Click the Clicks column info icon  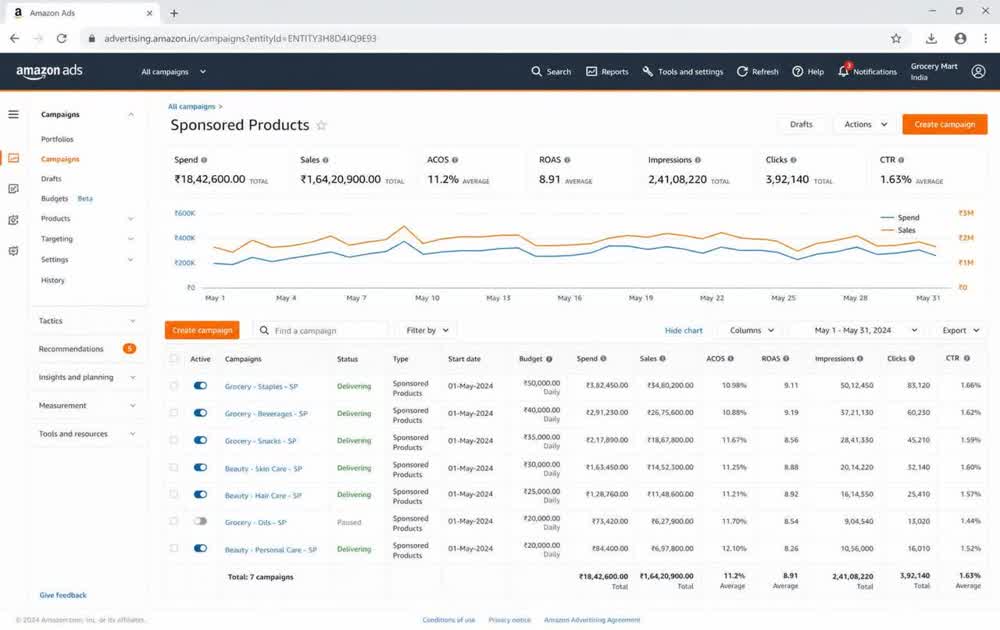[x=912, y=358]
